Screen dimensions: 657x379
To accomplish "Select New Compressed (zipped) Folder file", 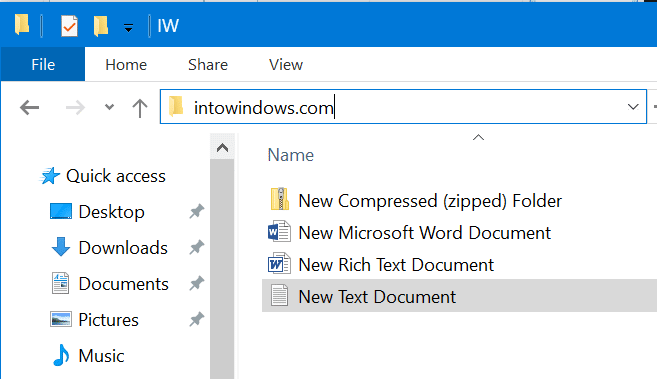I will pos(429,201).
